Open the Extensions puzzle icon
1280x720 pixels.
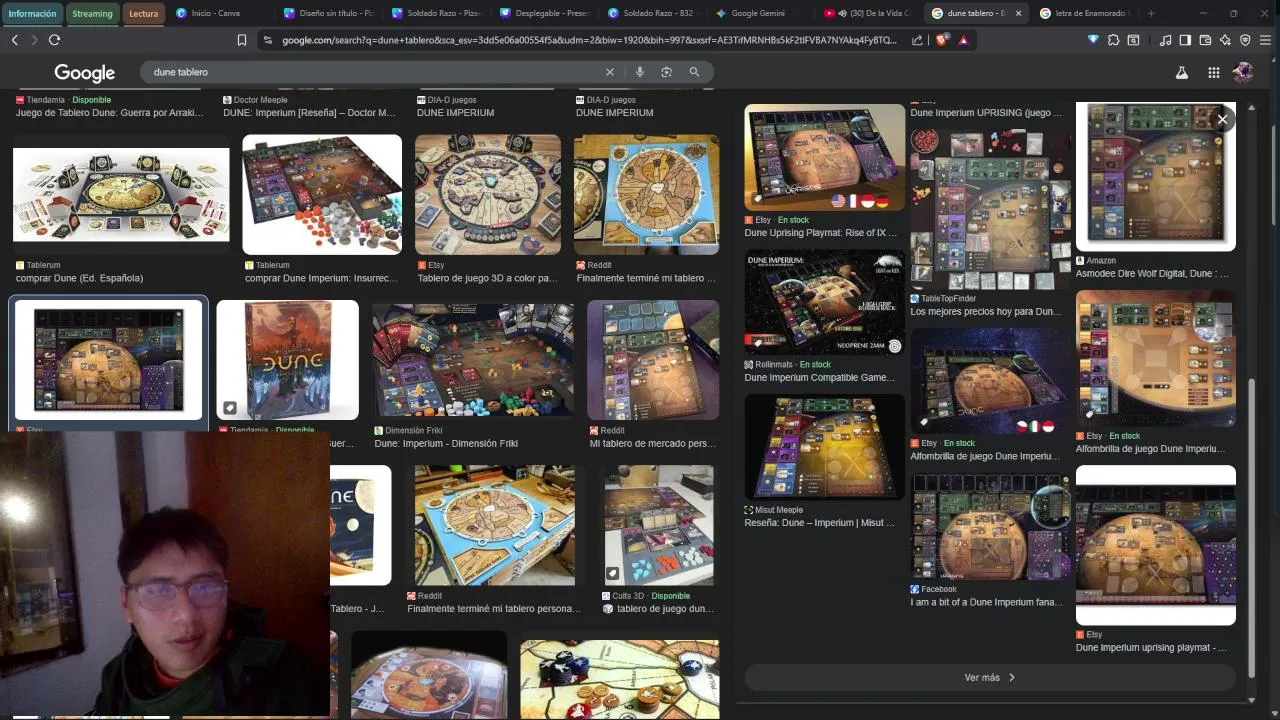(1113, 40)
